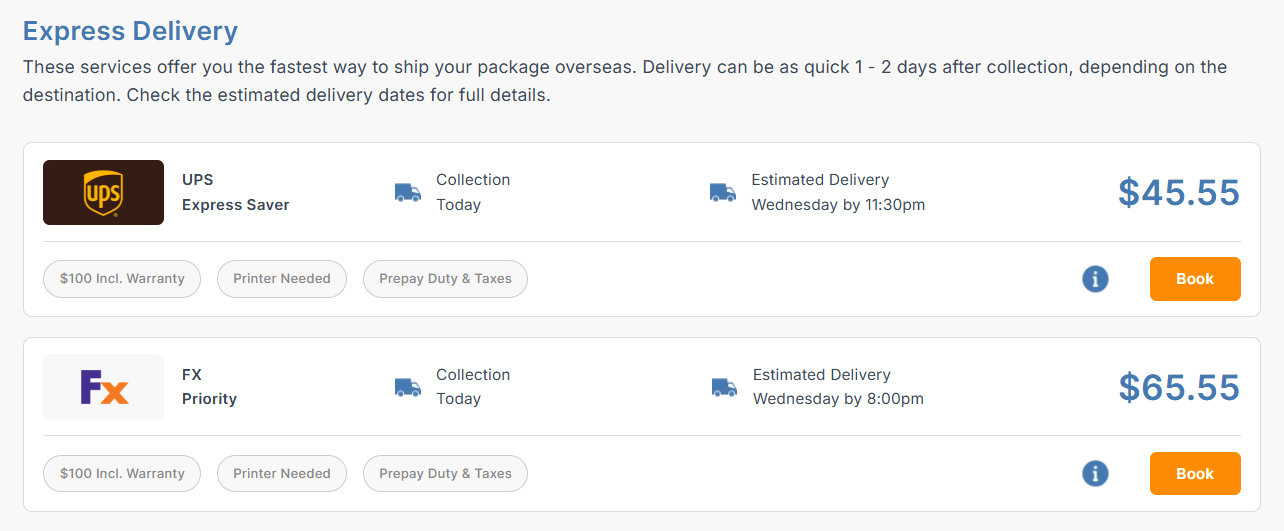
Task: Click the UPS estimated delivery truck icon
Action: (722, 192)
